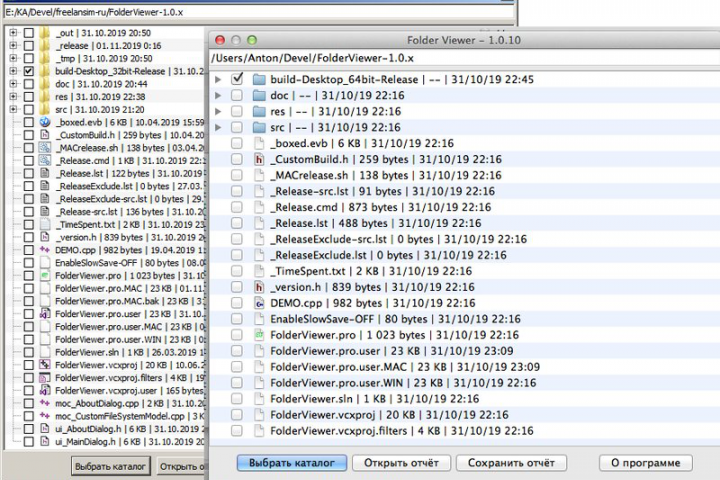This screenshot has height=480, width=720.
Task: Click the _out folder icon in Windows window
Action: click(45, 33)
